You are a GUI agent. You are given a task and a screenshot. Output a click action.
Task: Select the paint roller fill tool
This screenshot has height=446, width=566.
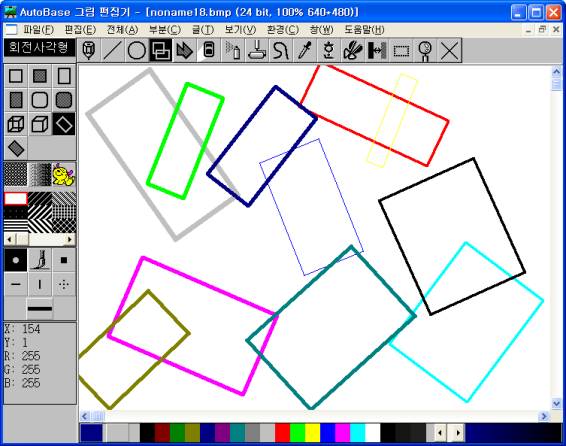[257, 51]
